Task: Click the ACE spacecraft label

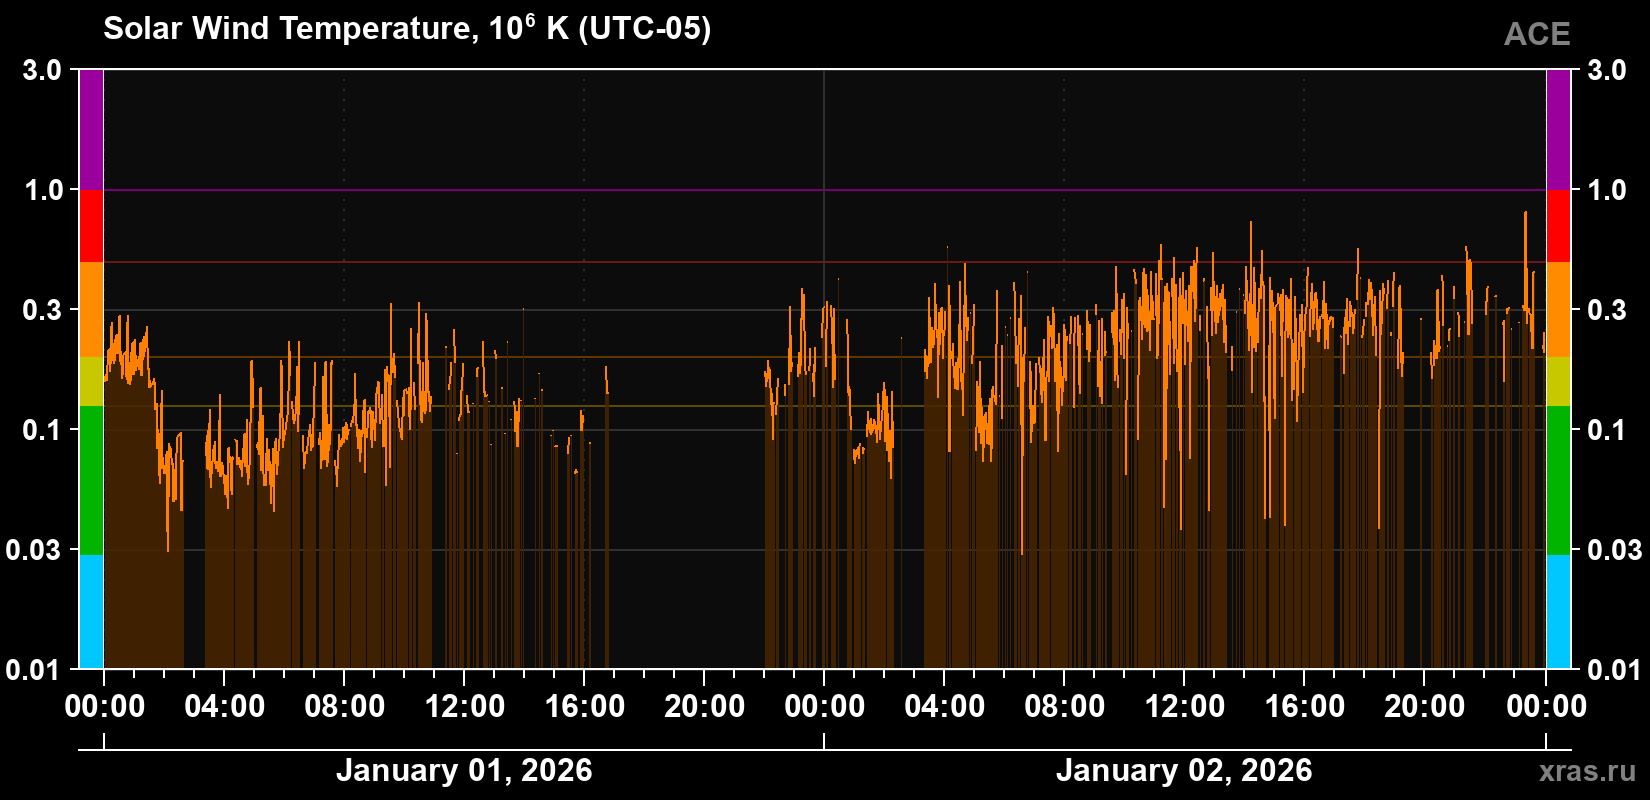Action: point(1537,34)
